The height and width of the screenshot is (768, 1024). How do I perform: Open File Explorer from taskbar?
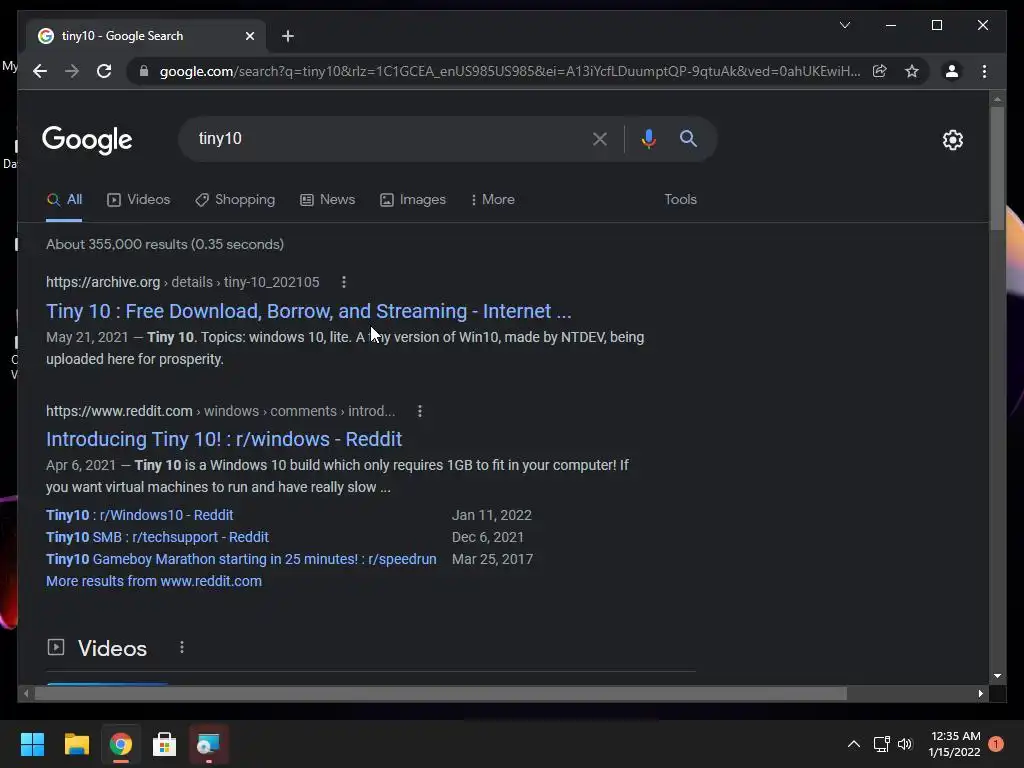click(x=76, y=744)
